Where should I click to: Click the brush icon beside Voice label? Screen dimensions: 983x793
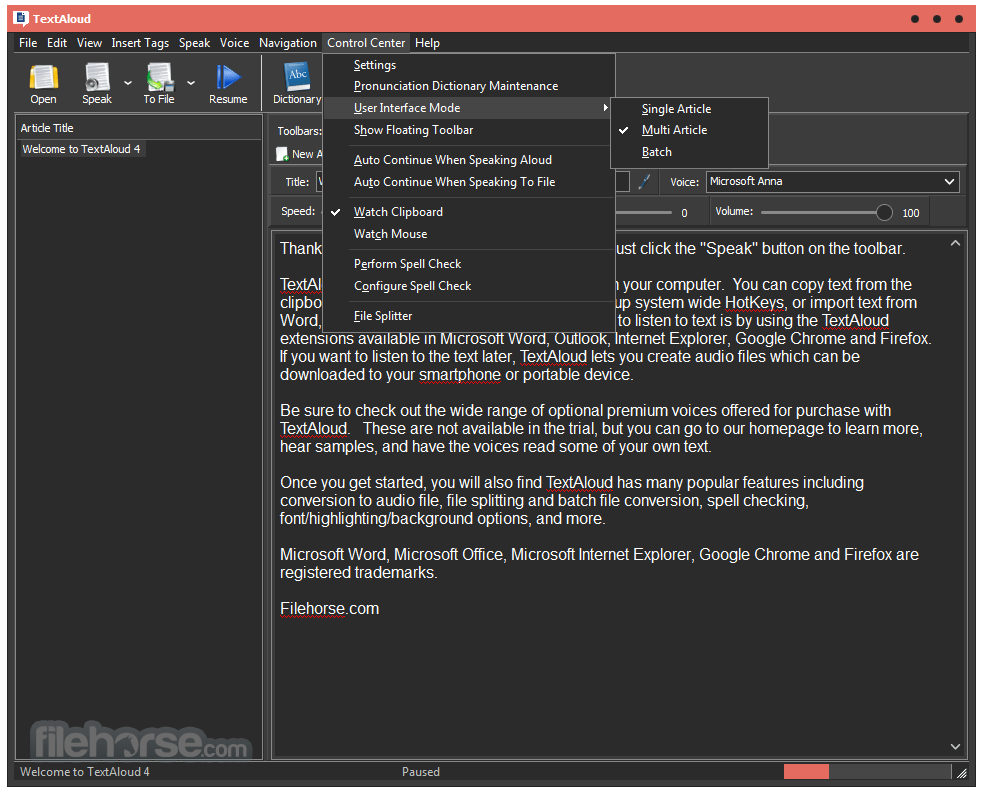(x=644, y=182)
